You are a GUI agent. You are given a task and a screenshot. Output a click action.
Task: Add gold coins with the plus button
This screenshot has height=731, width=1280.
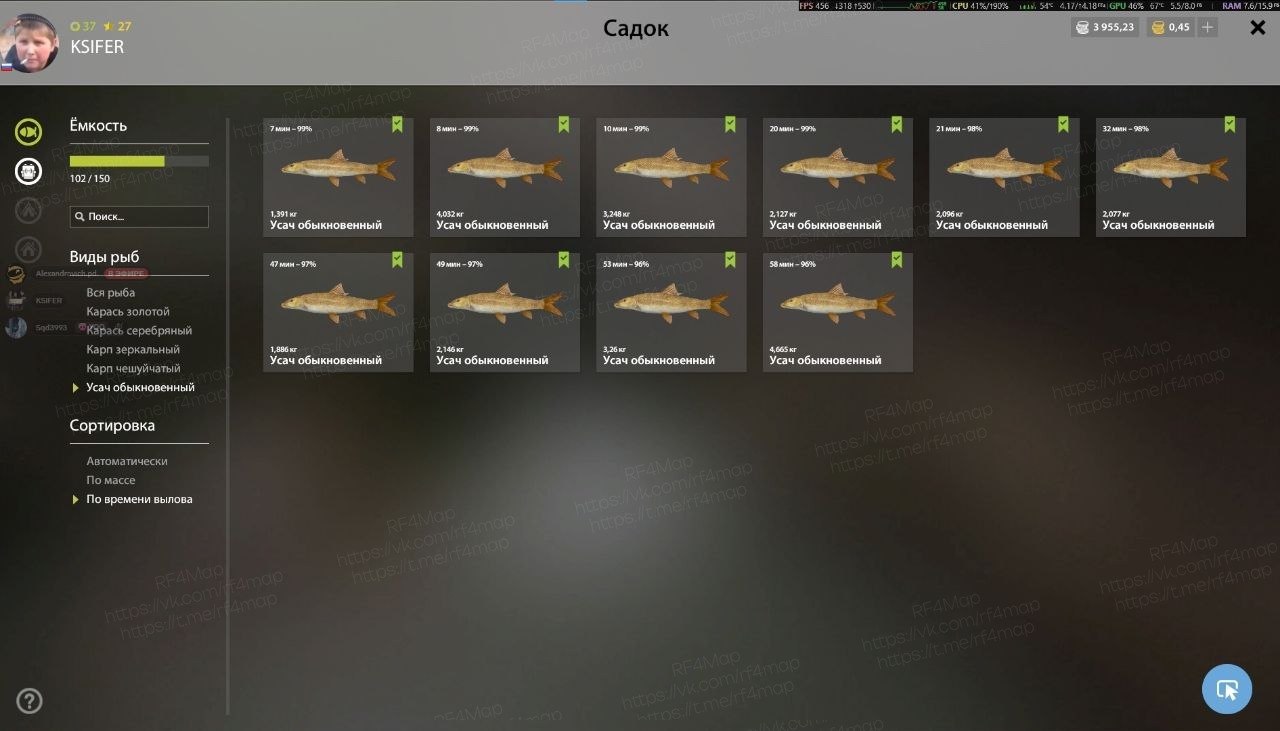tap(1208, 27)
